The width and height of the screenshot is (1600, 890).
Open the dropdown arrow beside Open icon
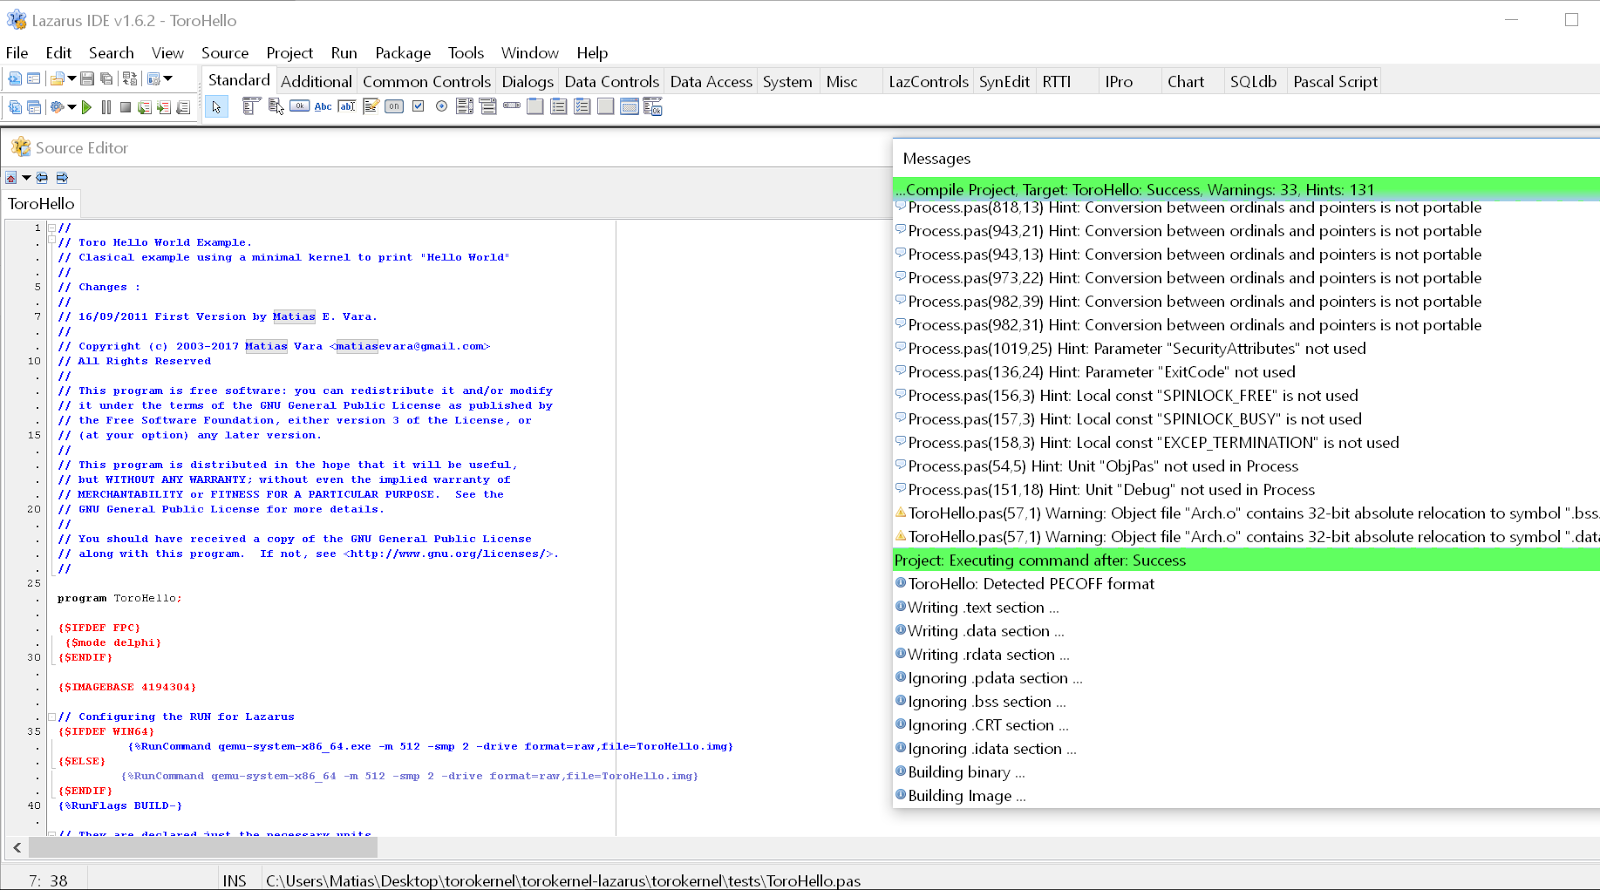click(x=72, y=78)
